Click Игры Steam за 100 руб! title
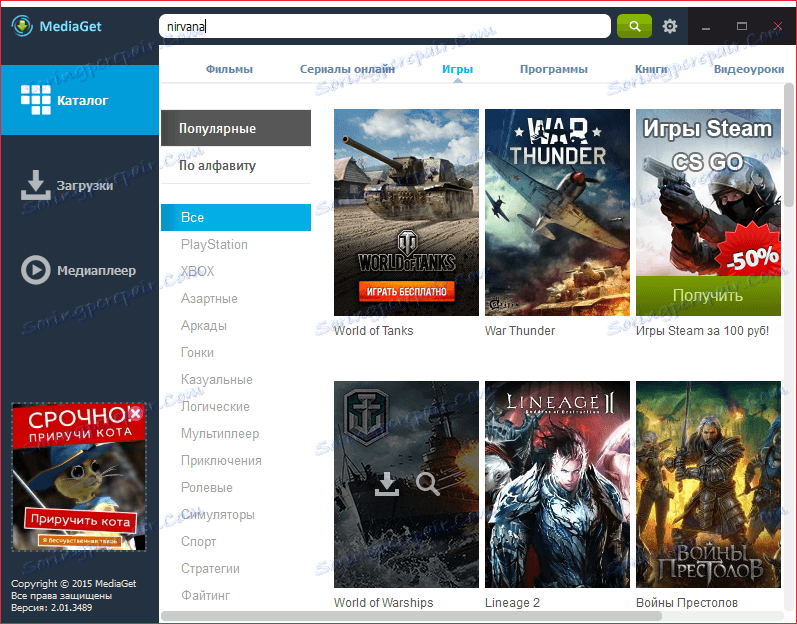This screenshot has width=797, height=624. 702,331
